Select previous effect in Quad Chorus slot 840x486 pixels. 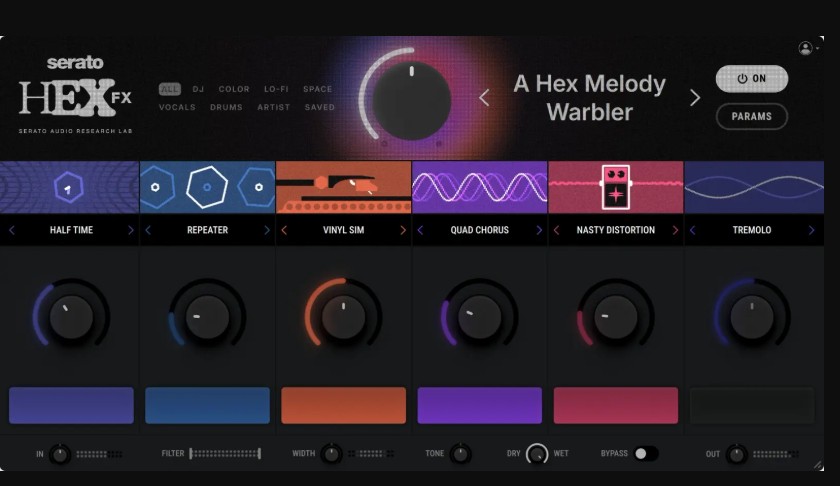click(x=421, y=230)
